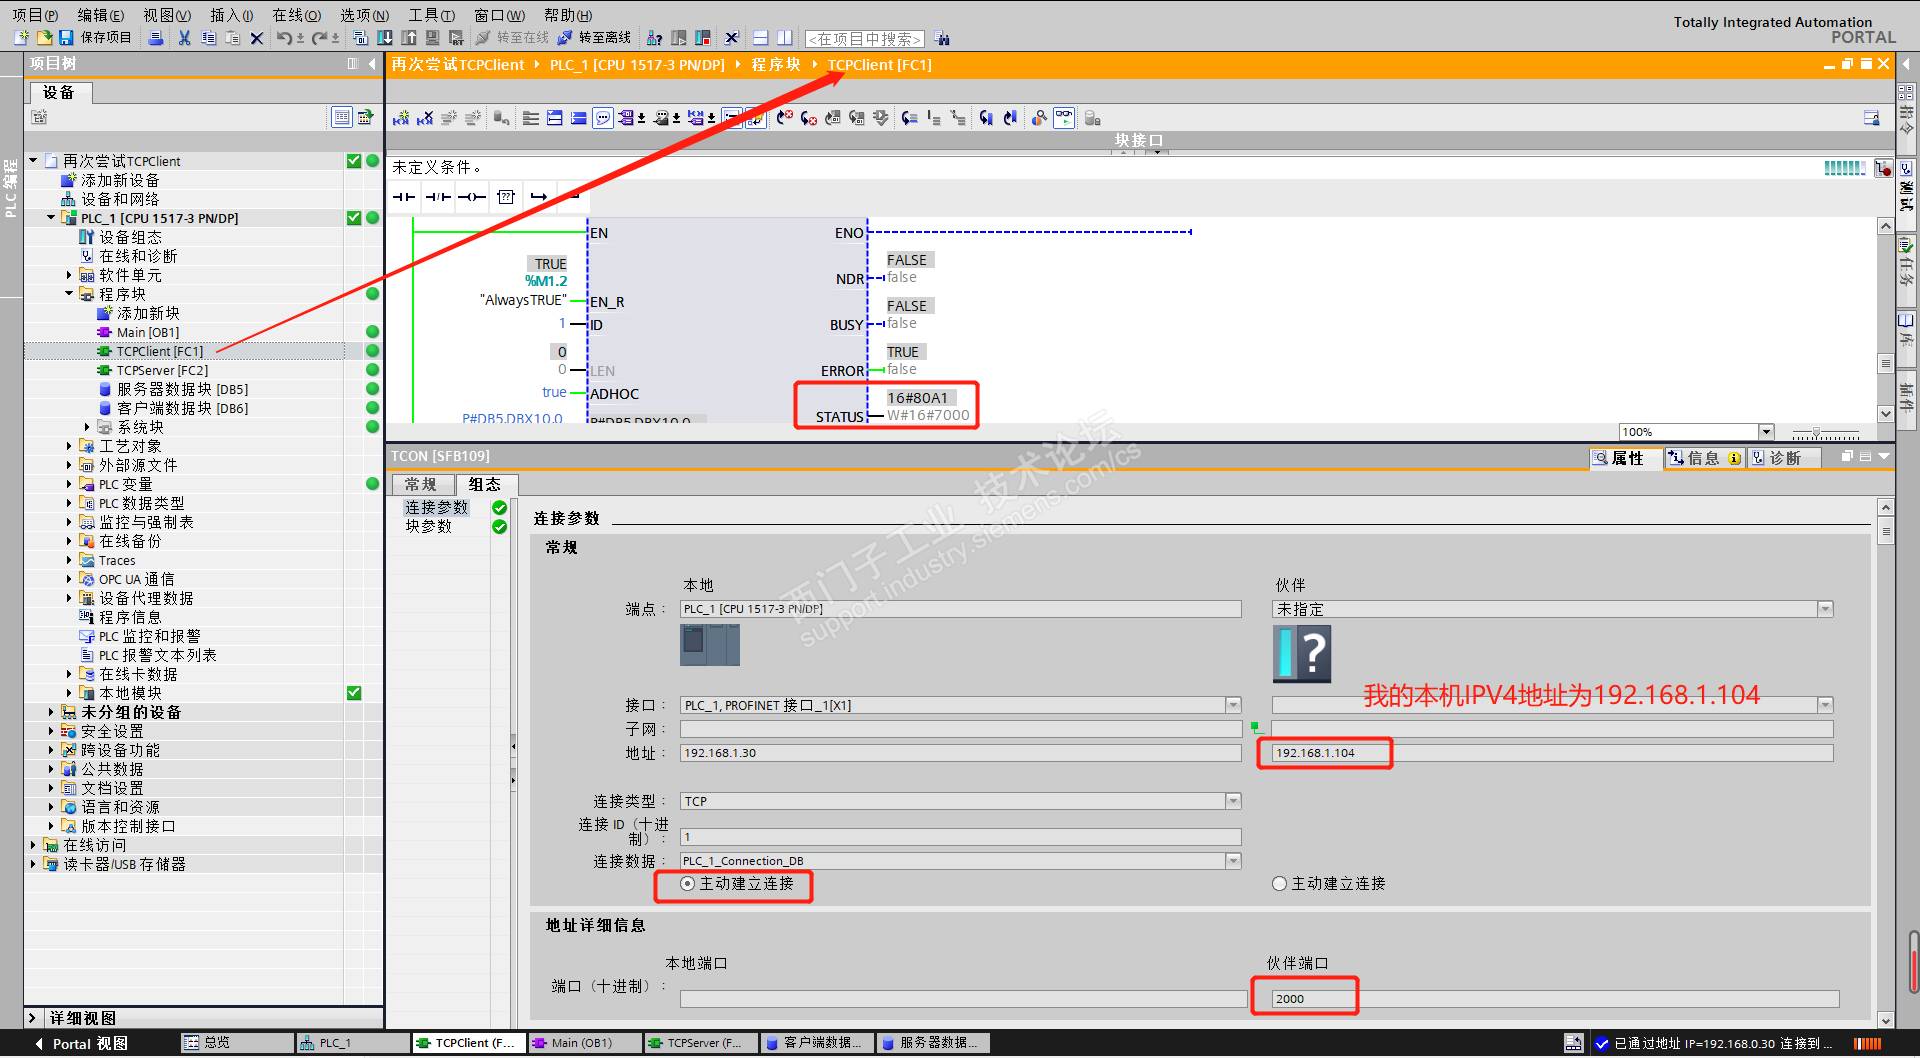Open the local interface 接口 dropdown
This screenshot has width=1920, height=1058.
[x=1233, y=705]
